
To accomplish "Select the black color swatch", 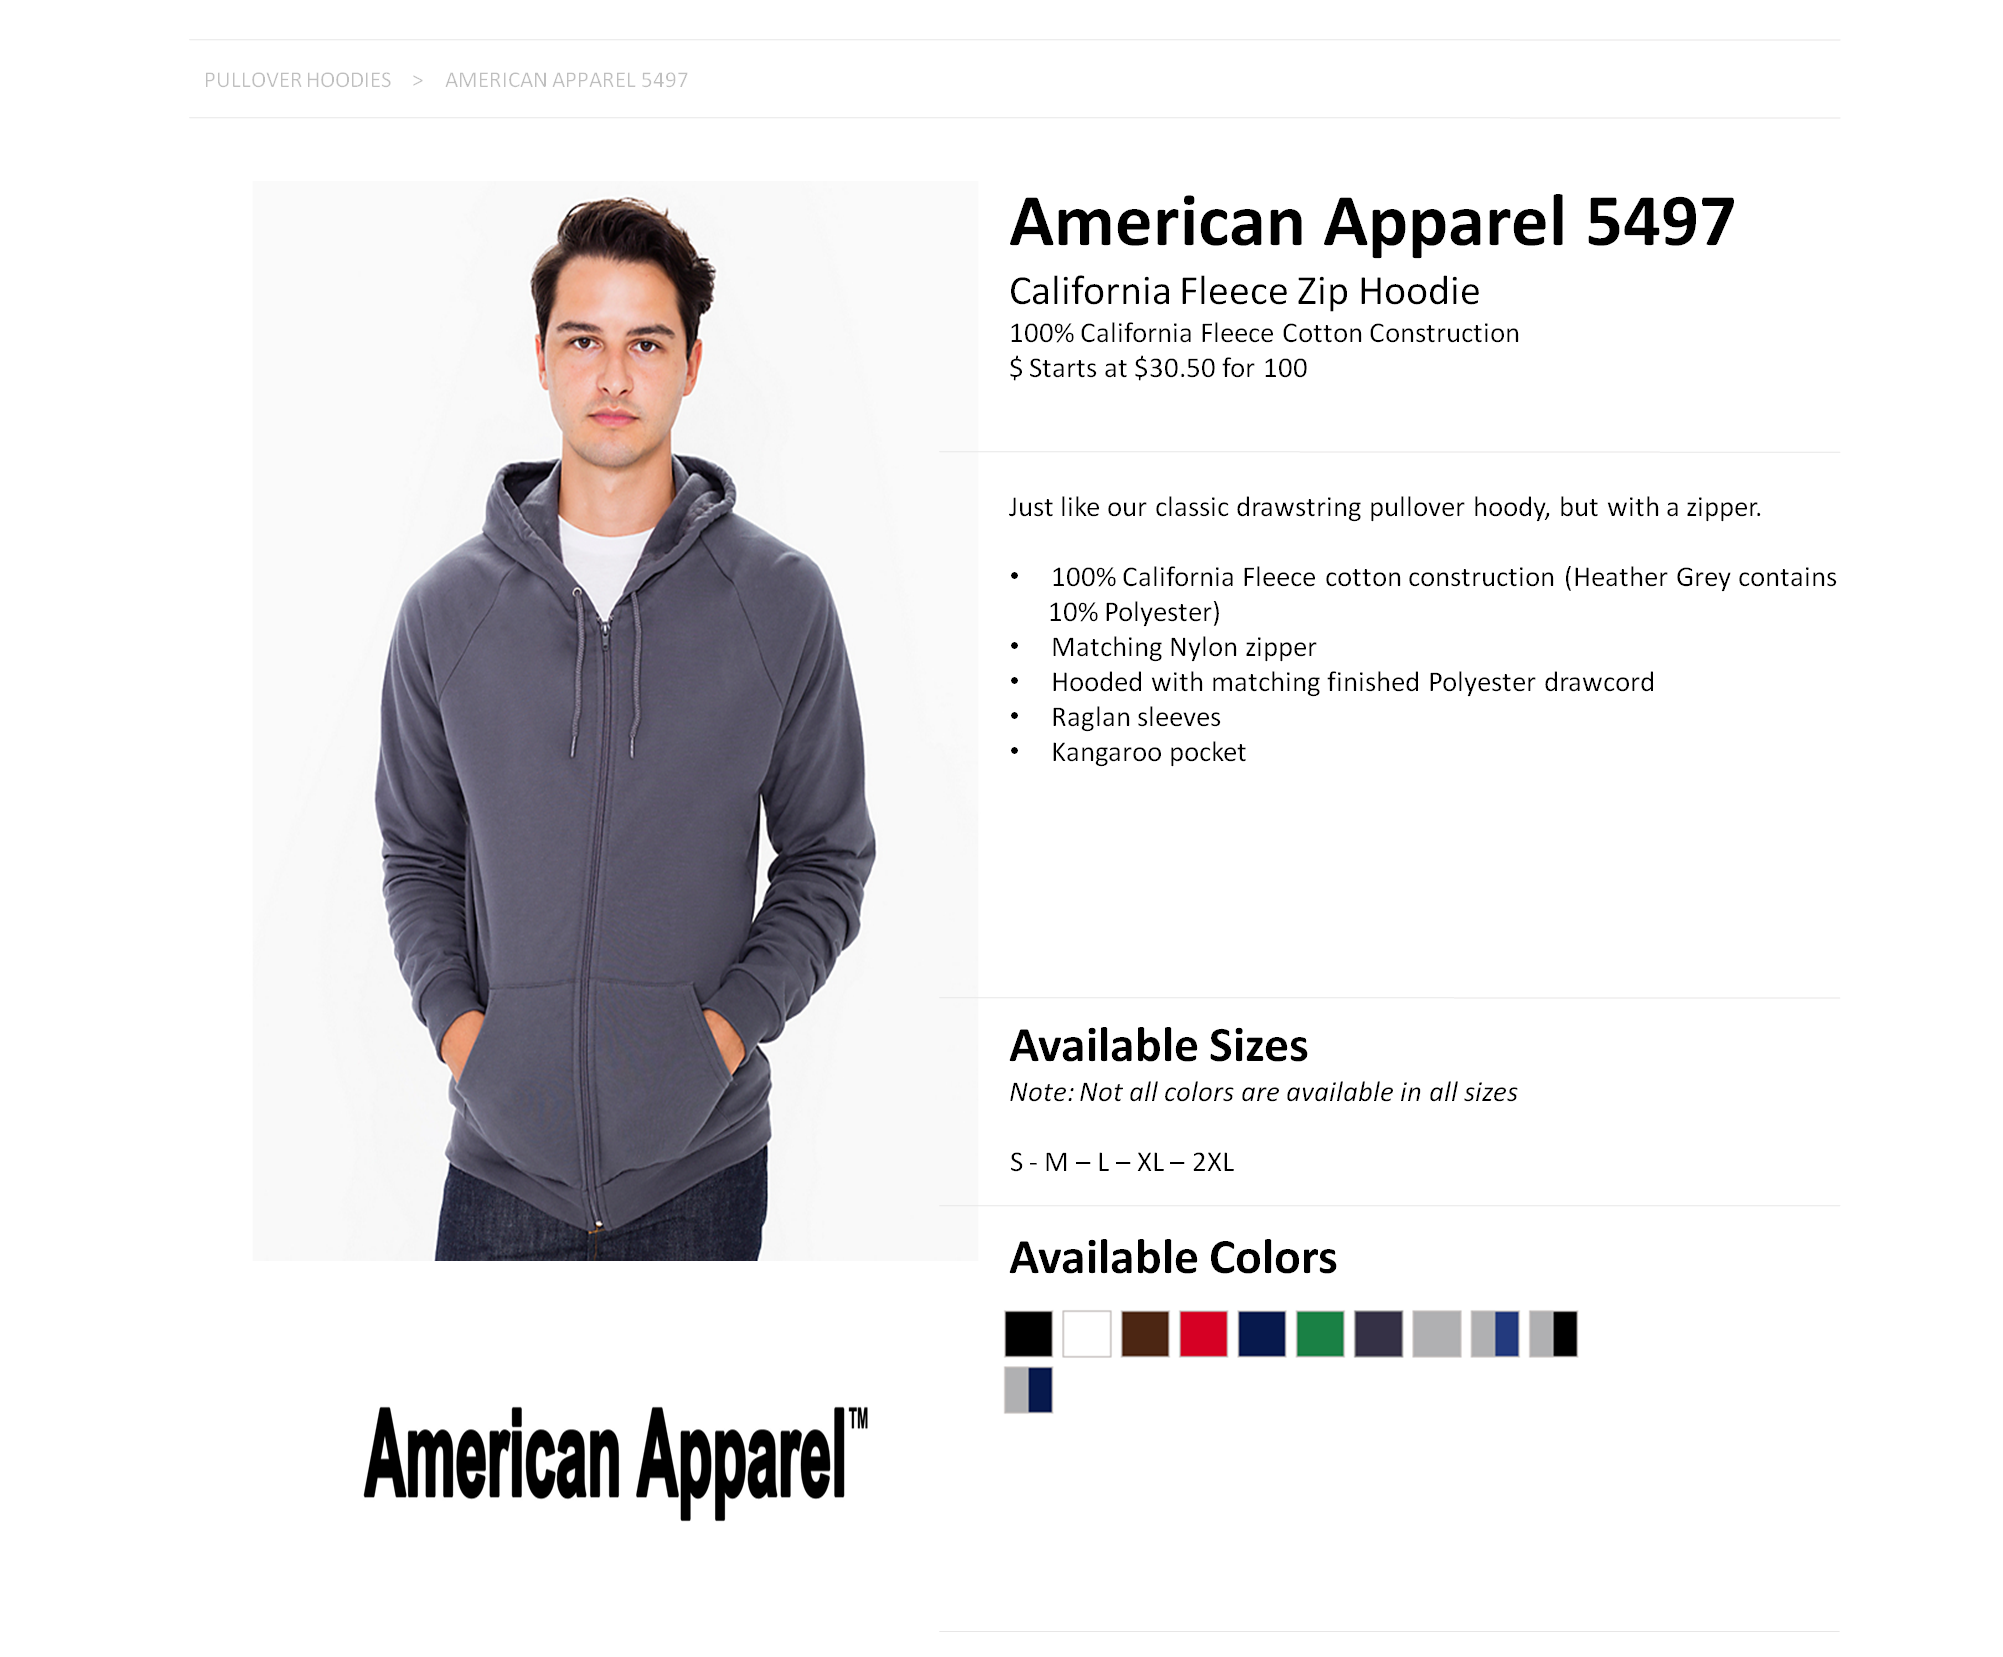I will pos(1028,1333).
